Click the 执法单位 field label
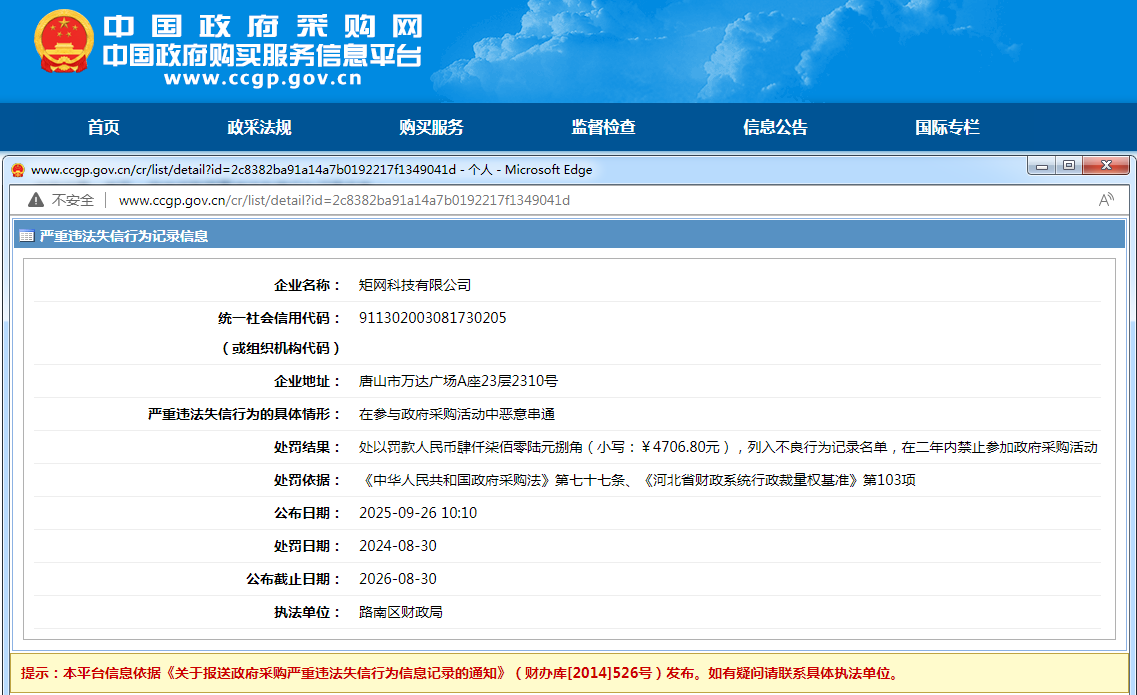 (307, 612)
